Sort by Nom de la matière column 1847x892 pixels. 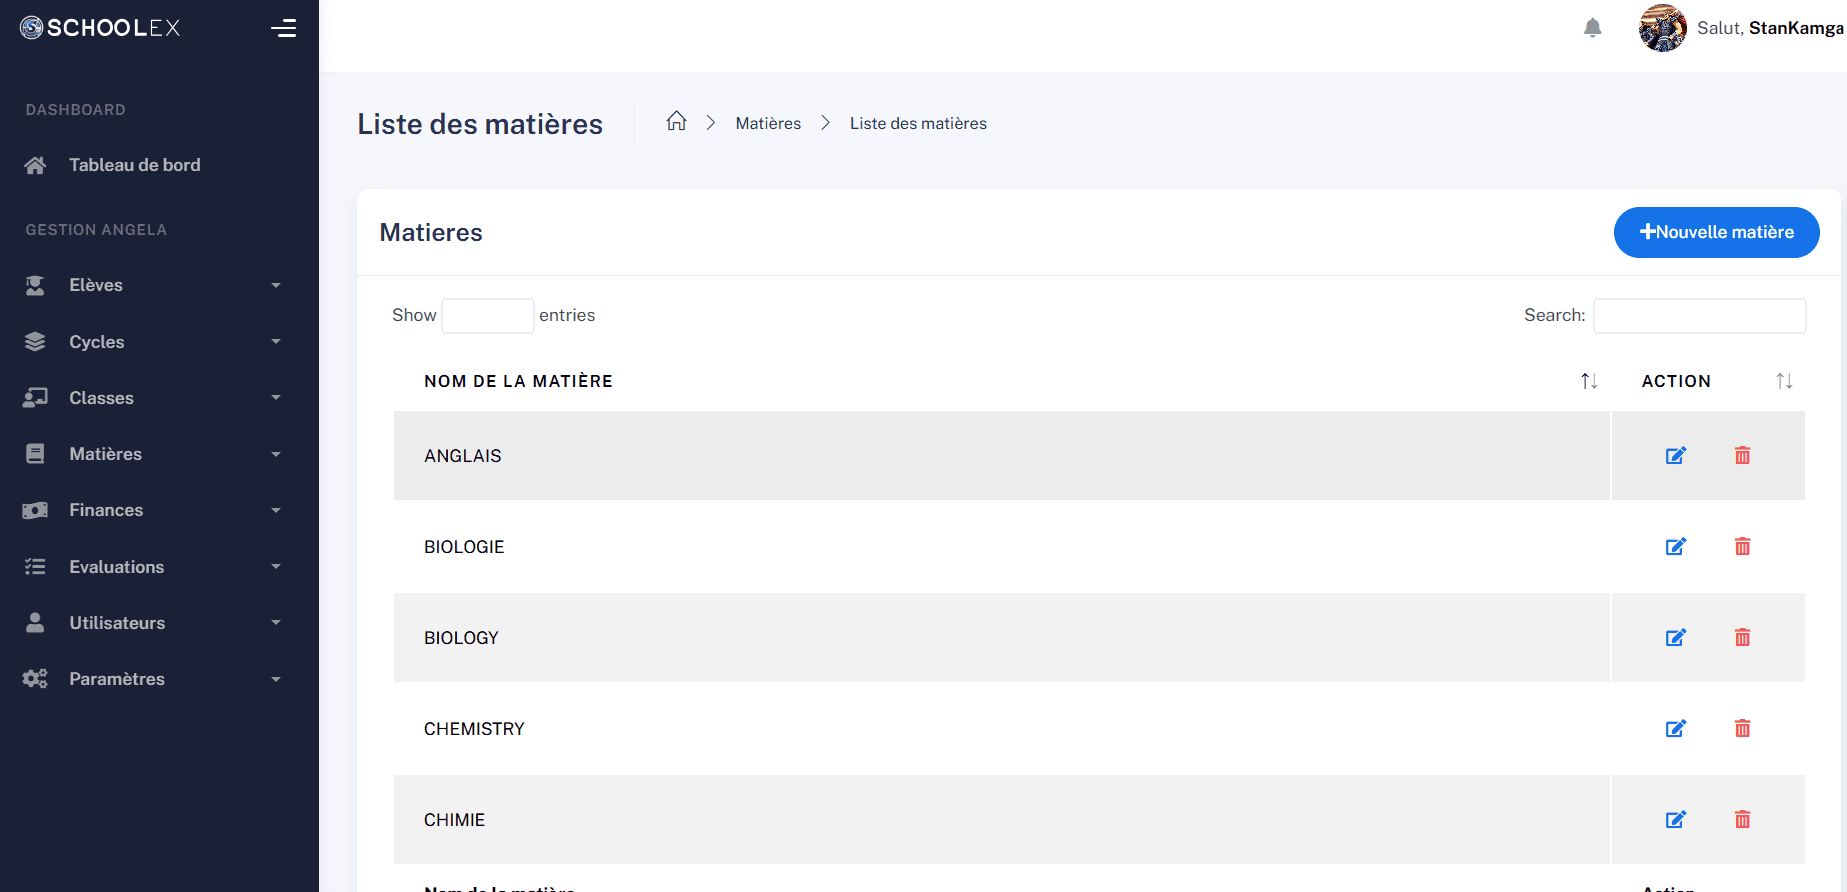pyautogui.click(x=1589, y=381)
